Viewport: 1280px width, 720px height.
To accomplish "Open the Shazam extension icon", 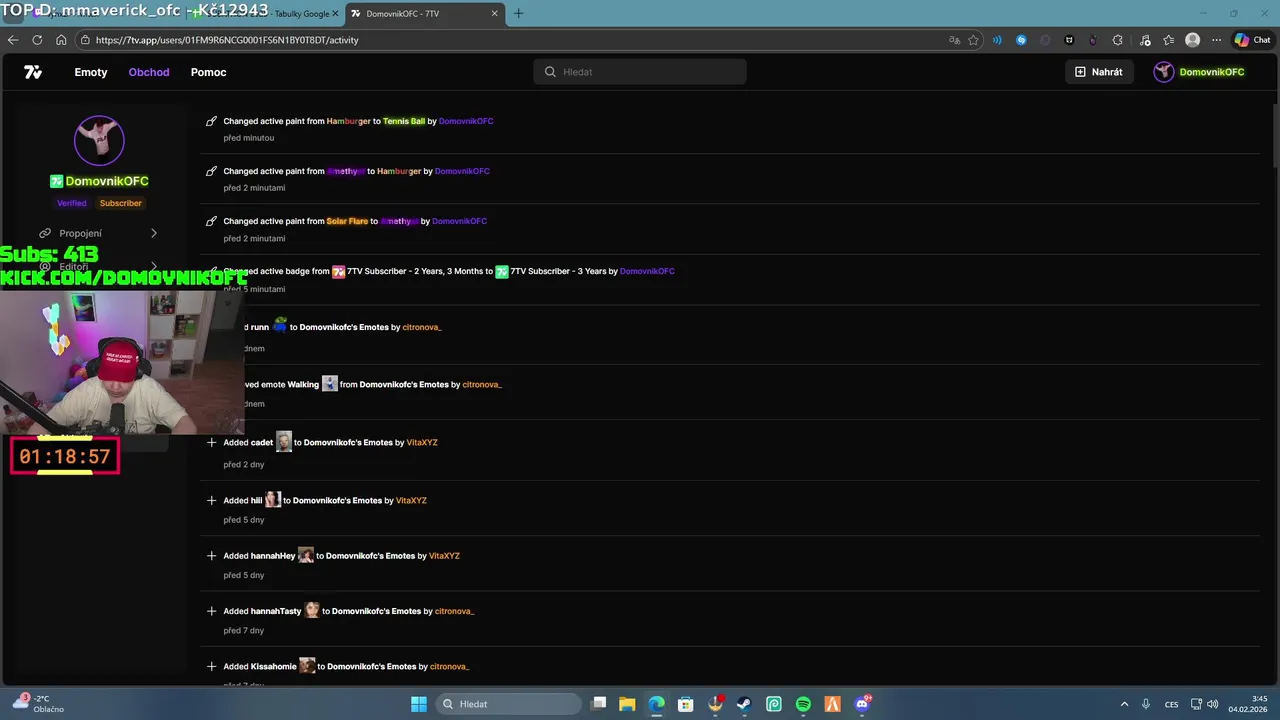I will [x=1021, y=40].
